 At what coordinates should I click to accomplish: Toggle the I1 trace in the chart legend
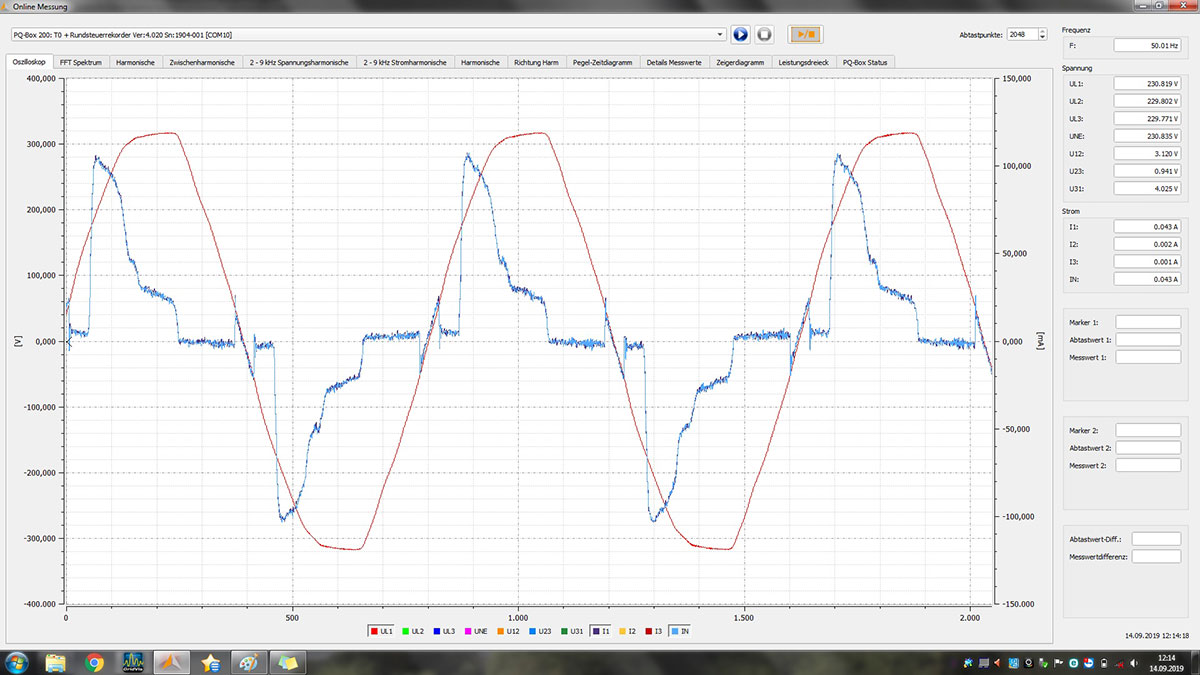[x=601, y=631]
